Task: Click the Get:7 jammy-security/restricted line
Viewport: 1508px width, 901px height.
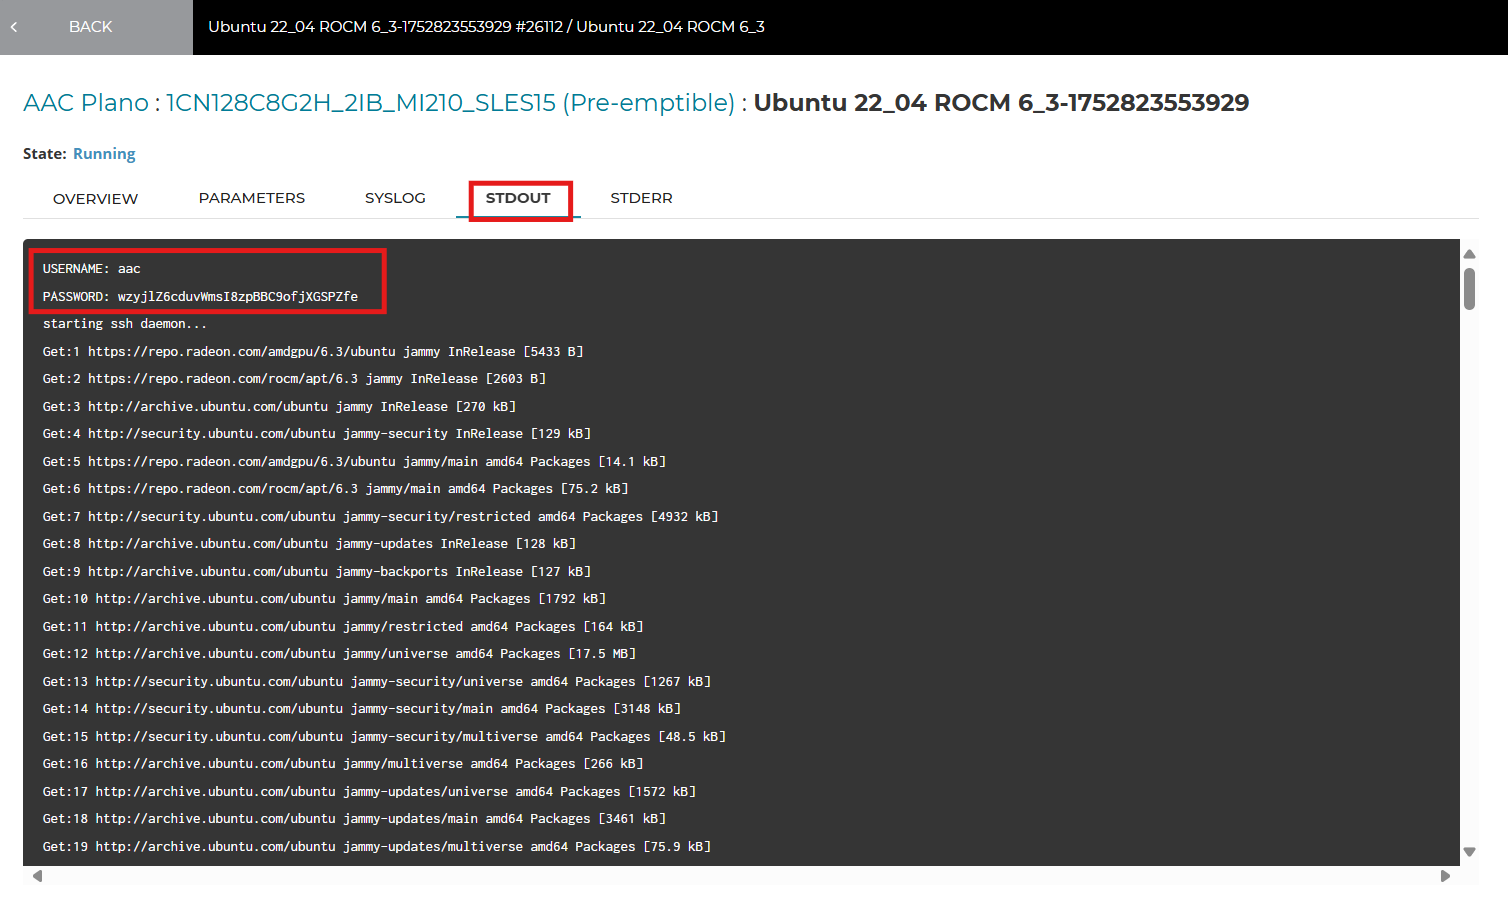Action: (380, 517)
